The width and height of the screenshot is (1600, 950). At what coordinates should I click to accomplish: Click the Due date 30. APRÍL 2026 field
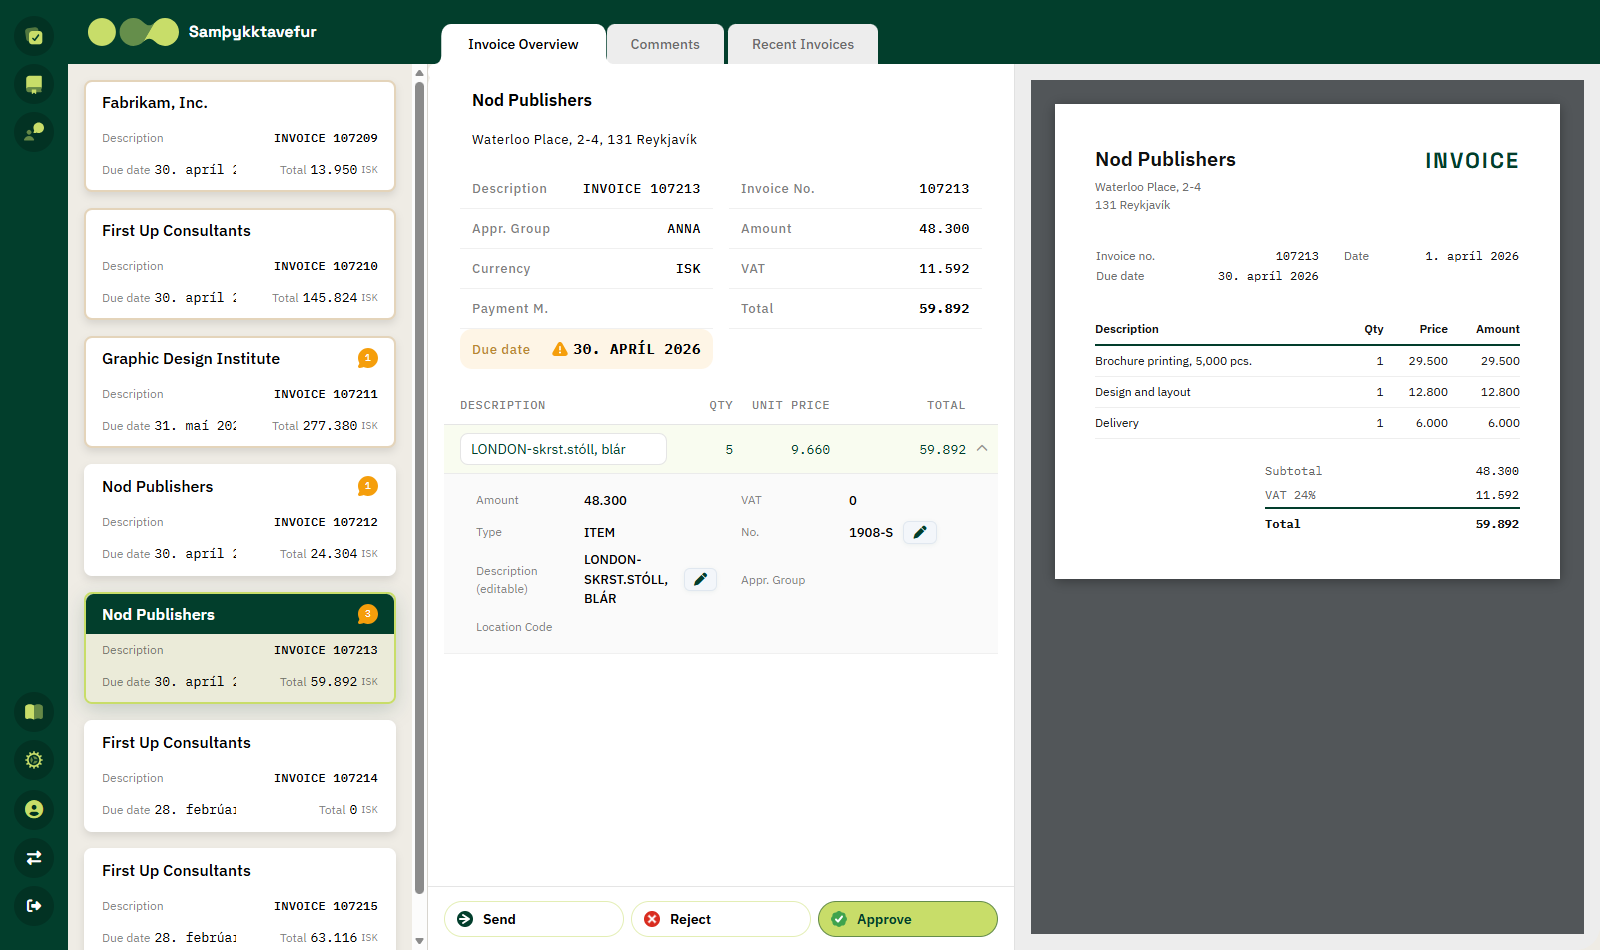(x=586, y=349)
